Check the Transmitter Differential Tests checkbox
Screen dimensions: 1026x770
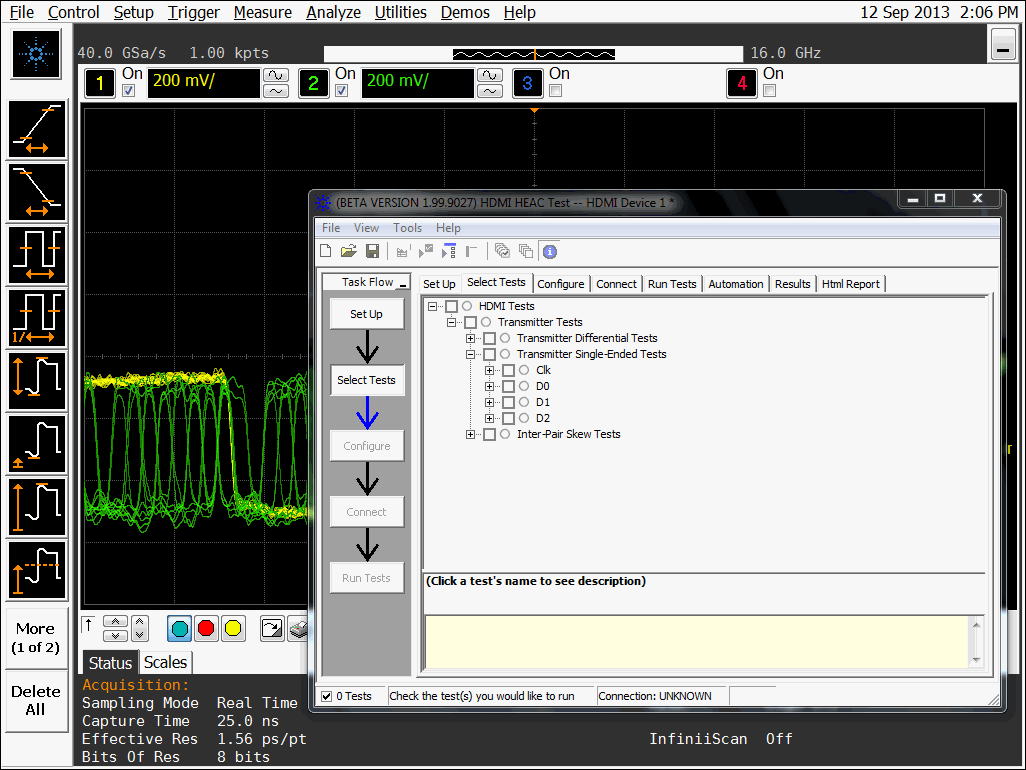point(489,339)
